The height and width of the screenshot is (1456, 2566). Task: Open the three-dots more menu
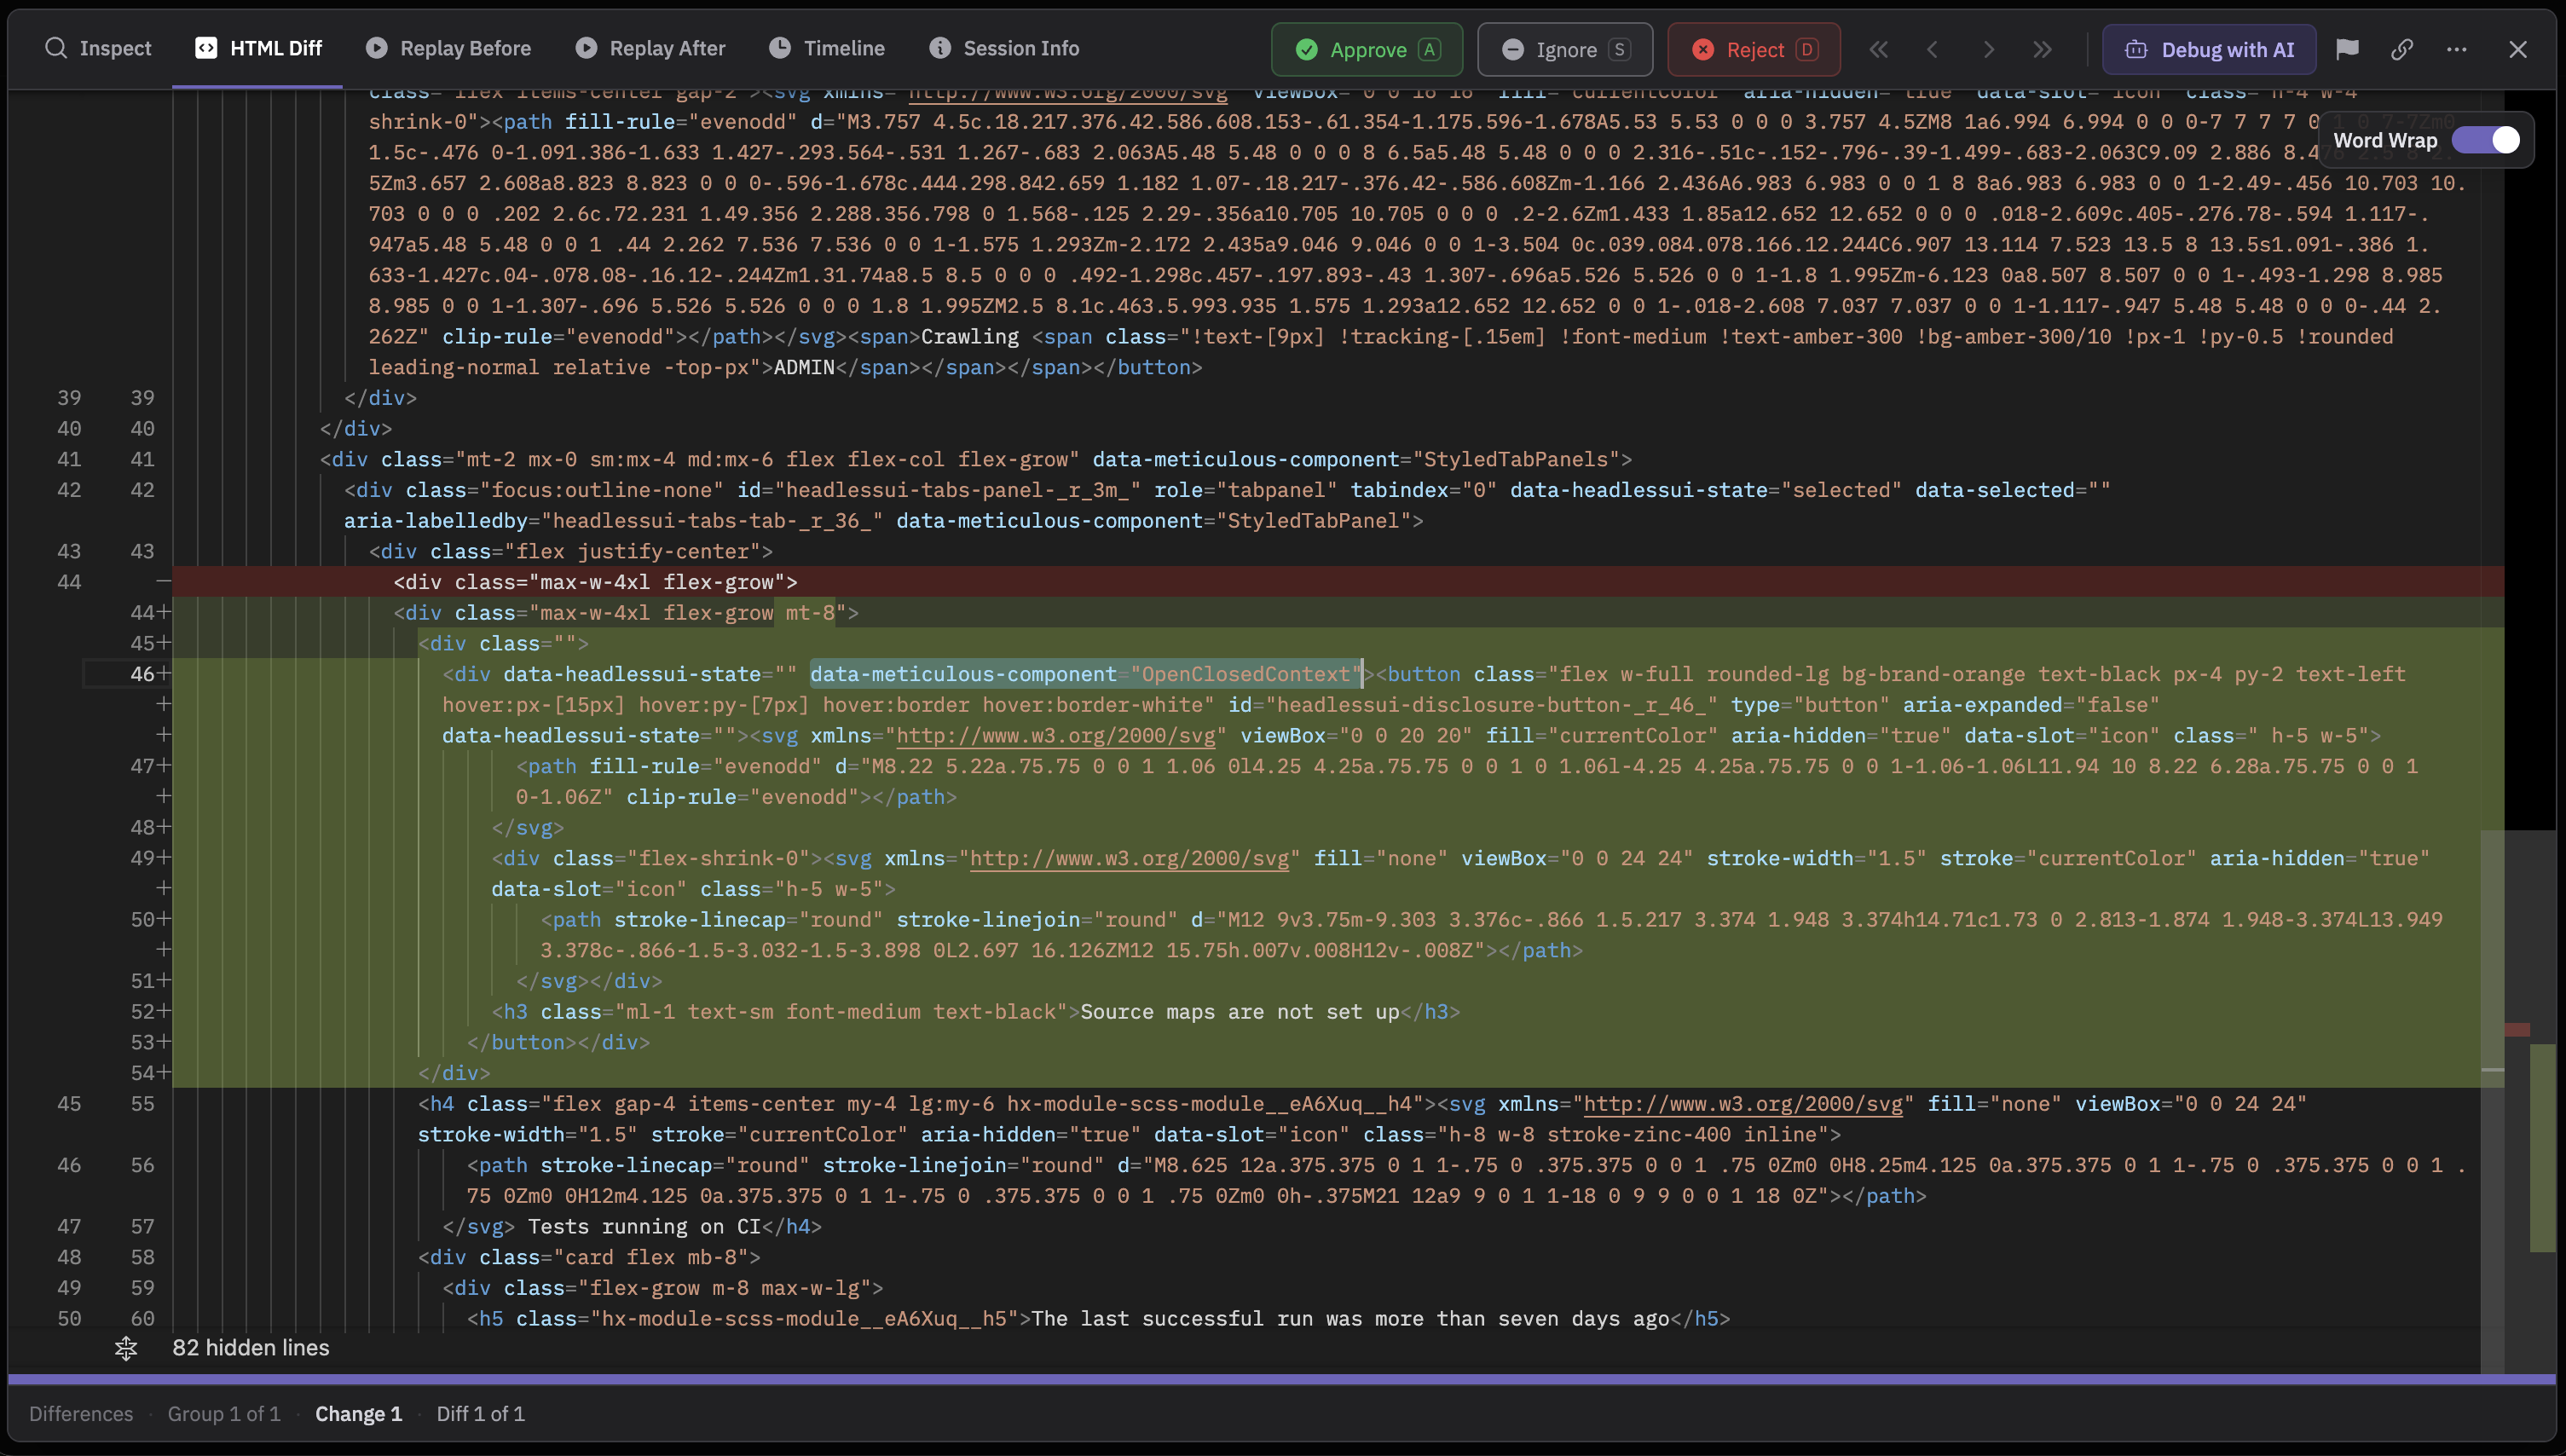click(2456, 50)
